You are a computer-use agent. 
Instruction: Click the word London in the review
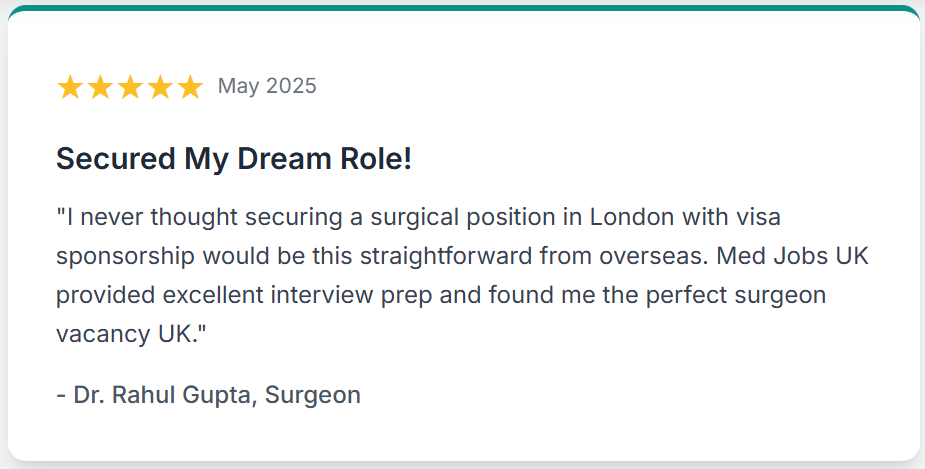pos(632,217)
